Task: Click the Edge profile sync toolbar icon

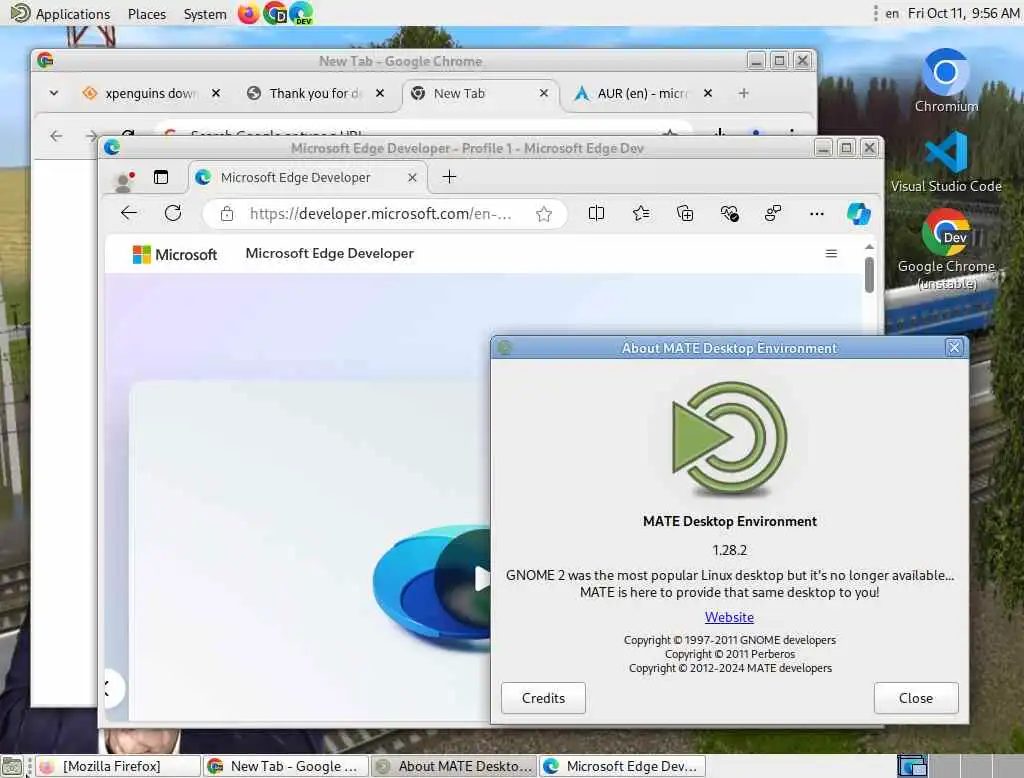Action: pos(773,213)
